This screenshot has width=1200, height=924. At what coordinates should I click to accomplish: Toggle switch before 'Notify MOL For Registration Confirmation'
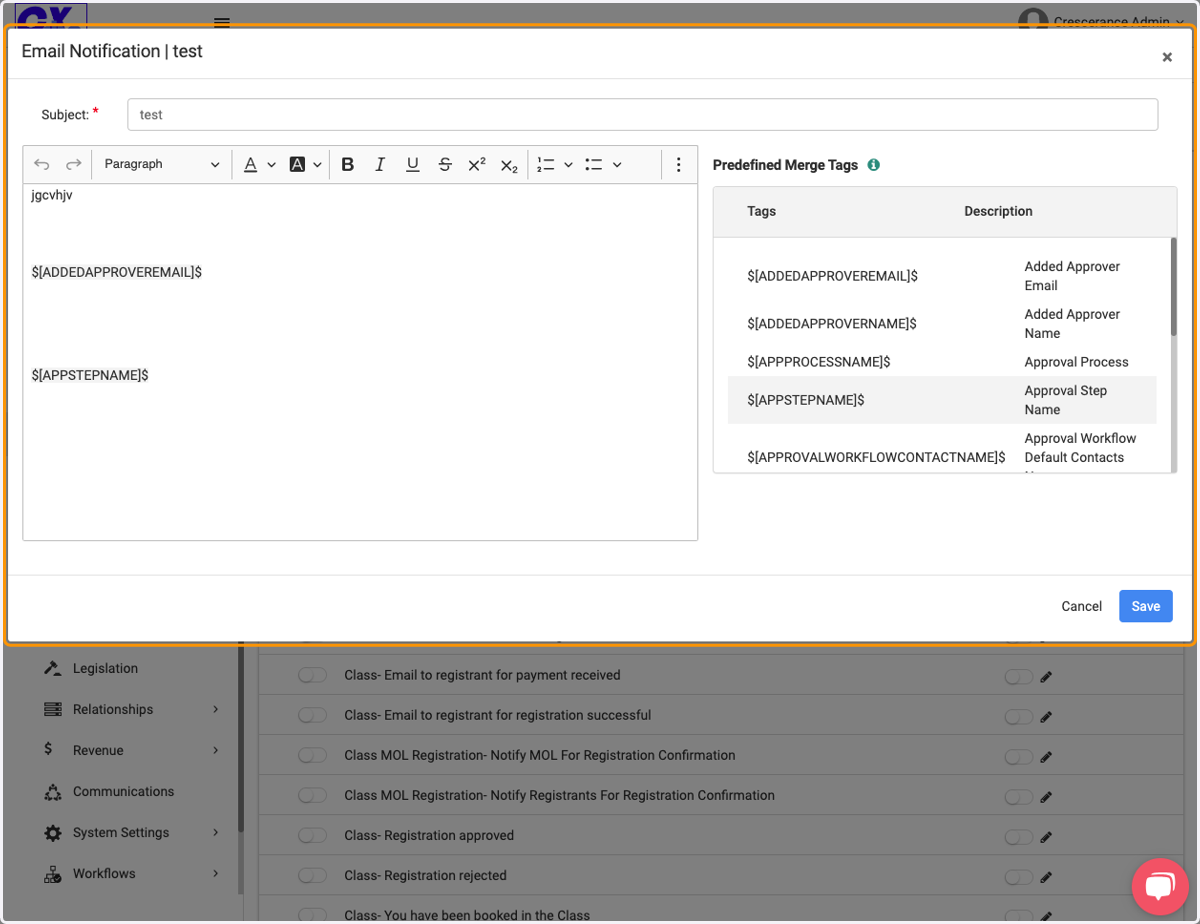coord(313,756)
